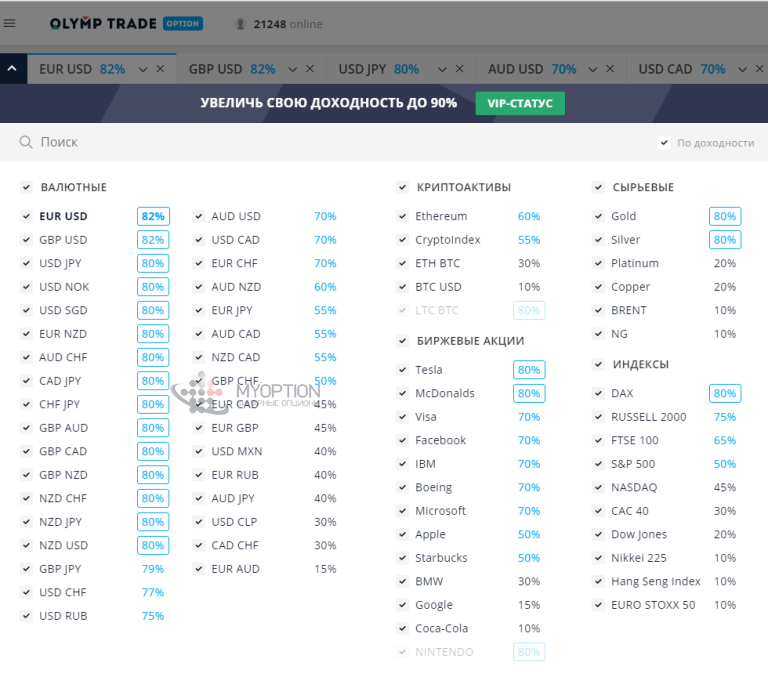Click the 21248 online counter

tap(288, 24)
